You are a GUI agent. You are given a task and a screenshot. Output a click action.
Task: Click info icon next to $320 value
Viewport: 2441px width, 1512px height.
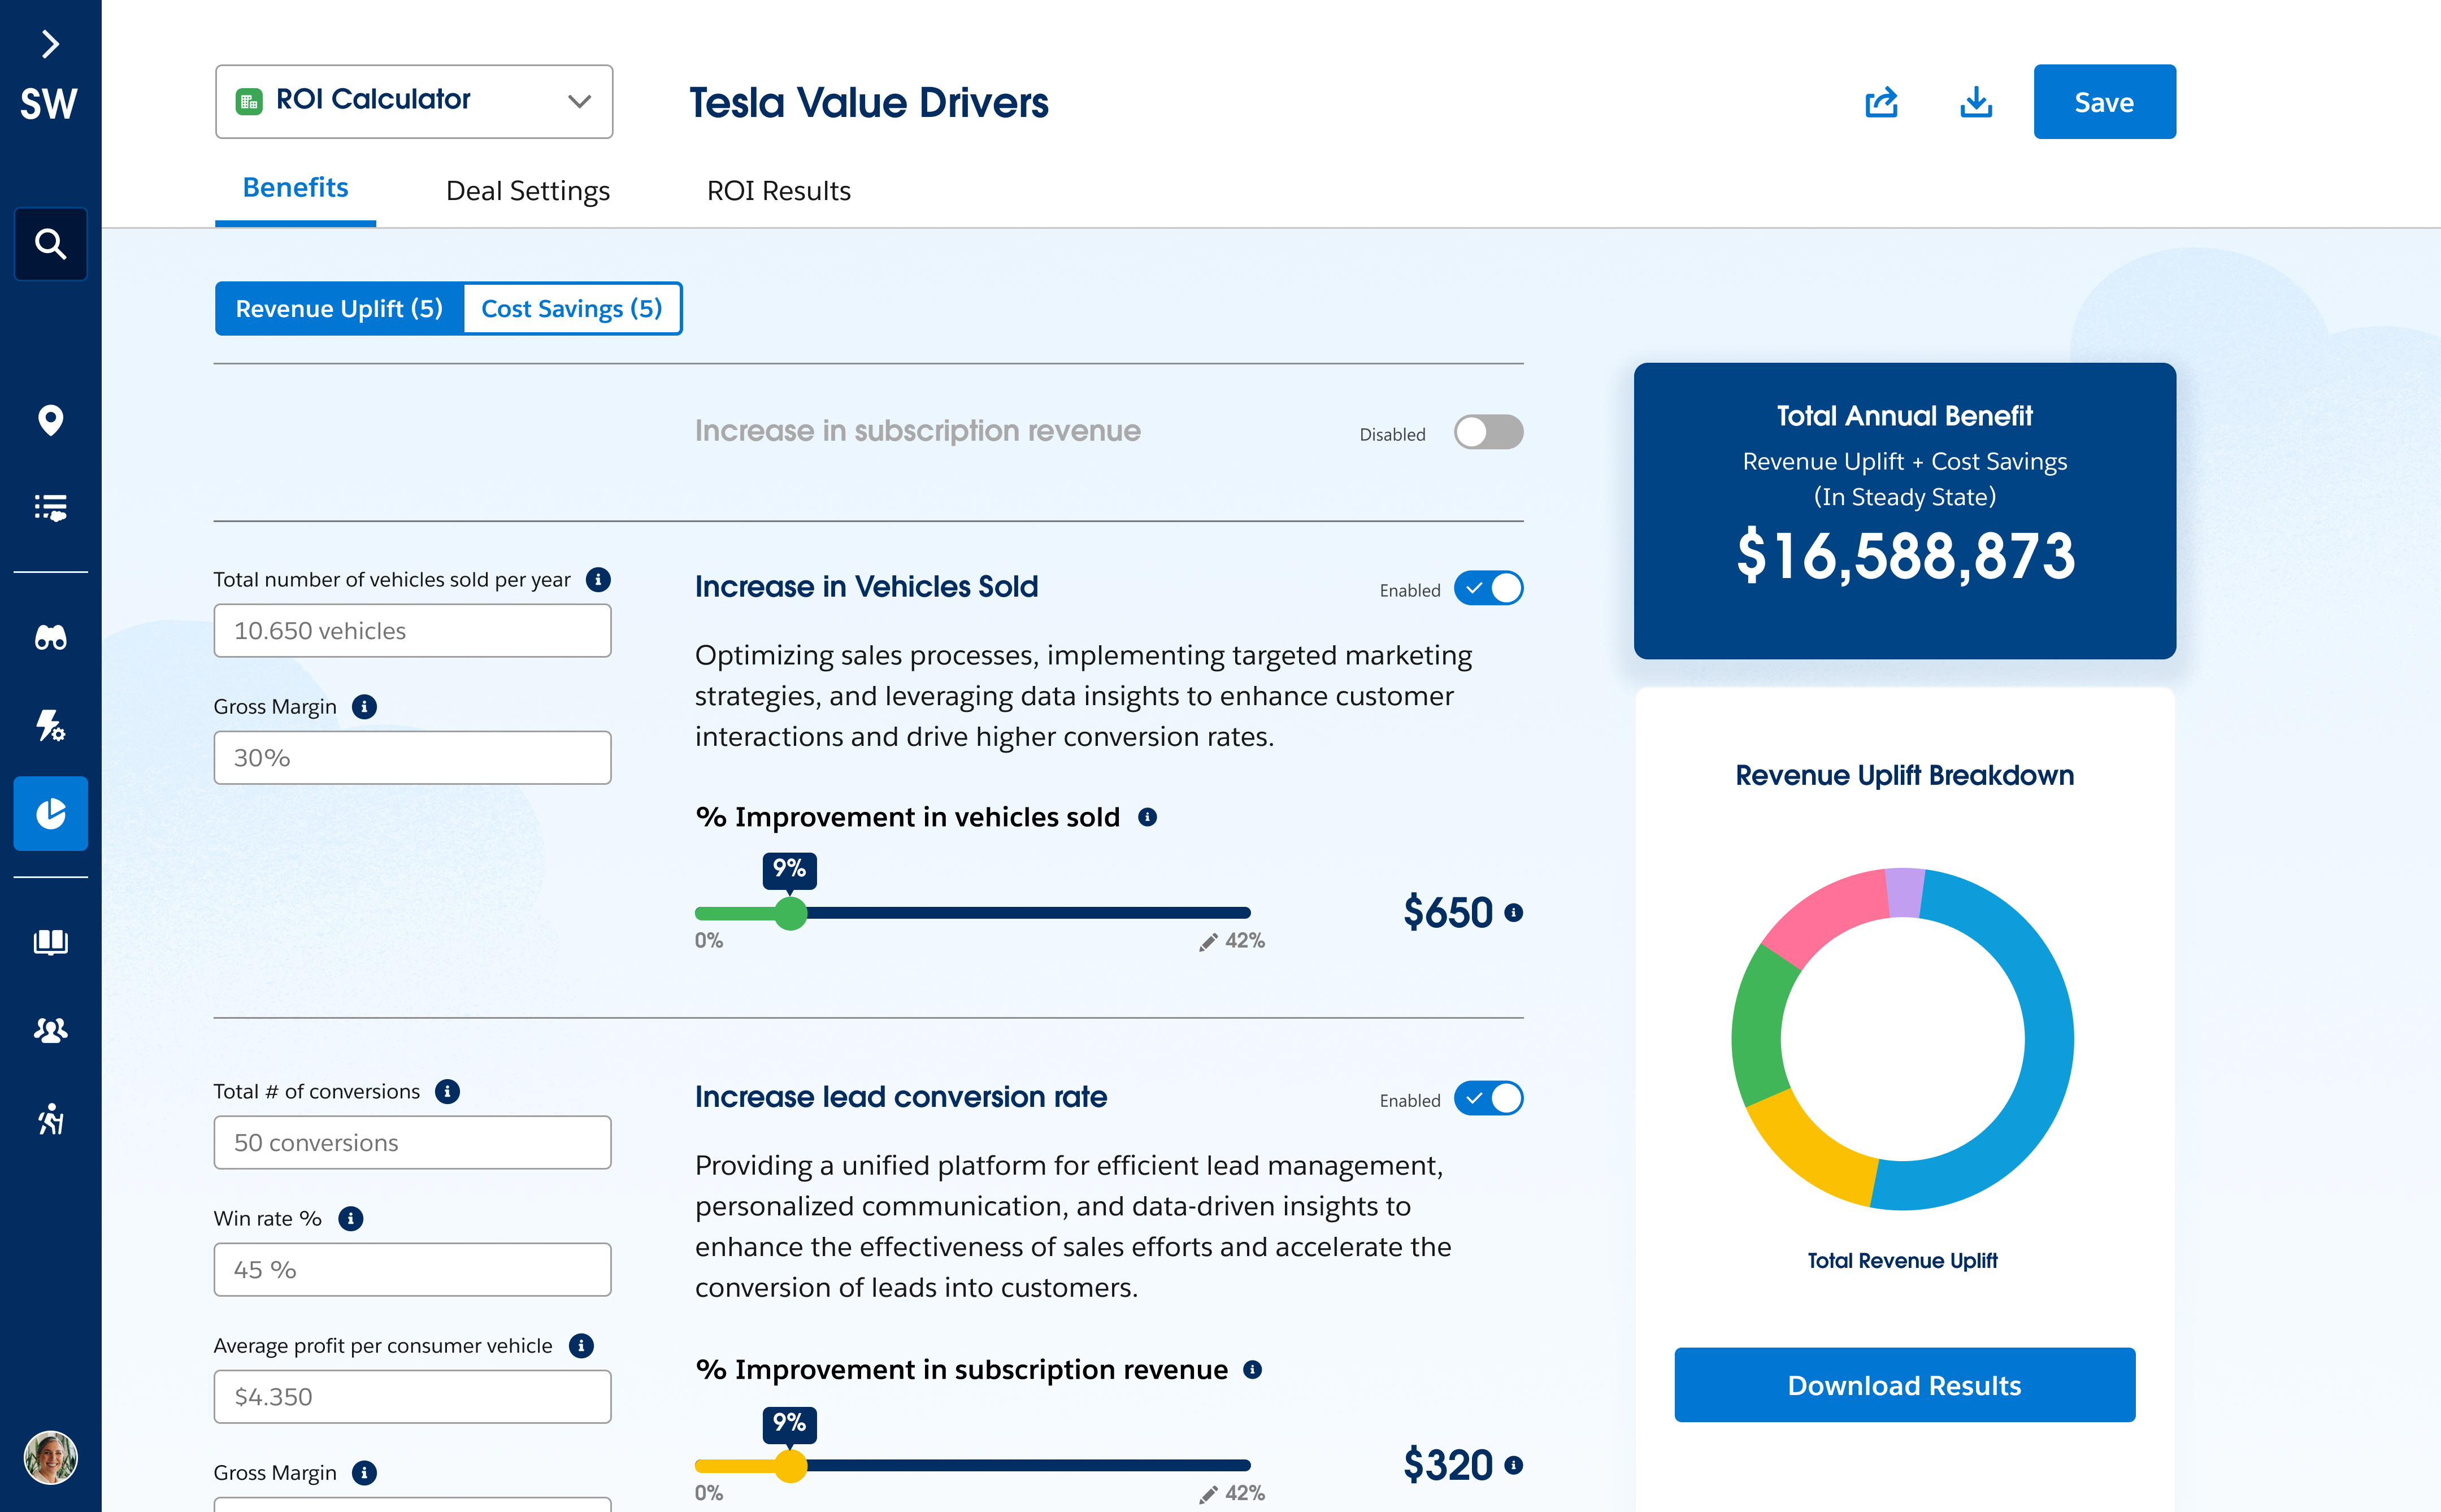pos(1514,1465)
